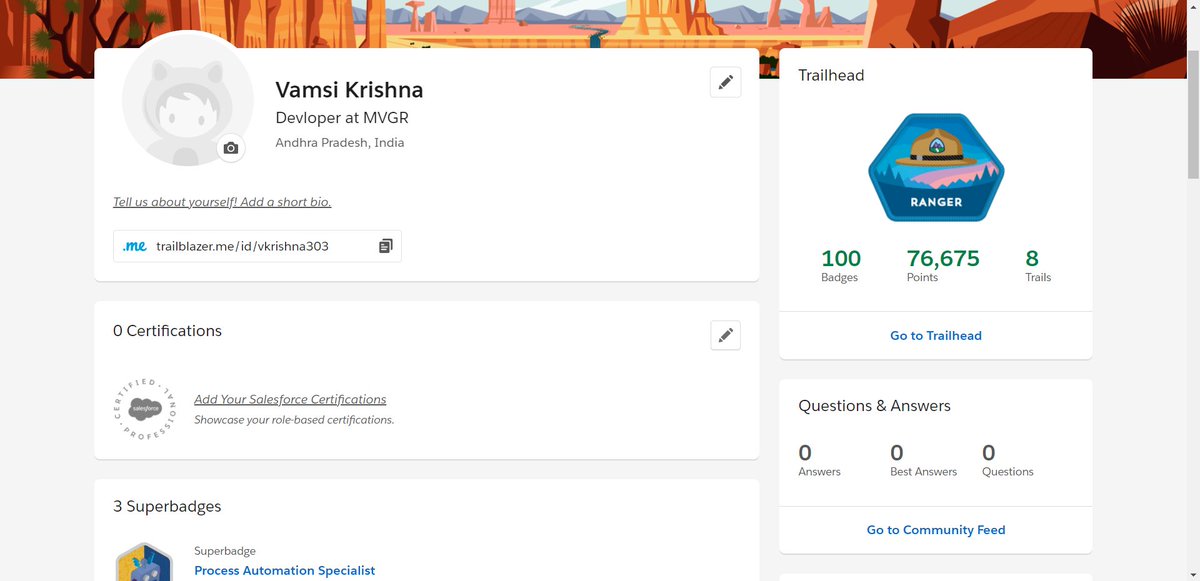Screen dimensions: 1200x581
Task: Edit profile with the pencil icon beside Vamsi Krishna
Action: (x=725, y=82)
